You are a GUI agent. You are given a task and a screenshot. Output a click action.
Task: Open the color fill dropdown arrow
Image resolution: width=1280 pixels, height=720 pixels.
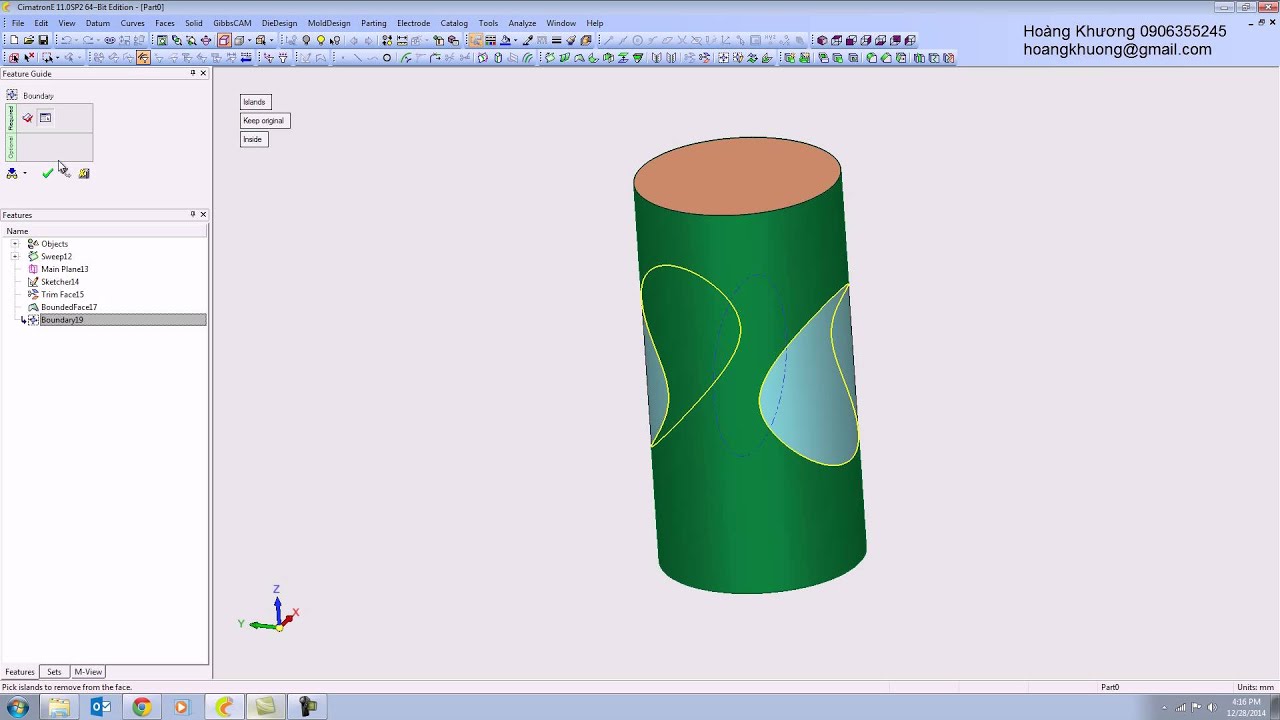[515, 40]
